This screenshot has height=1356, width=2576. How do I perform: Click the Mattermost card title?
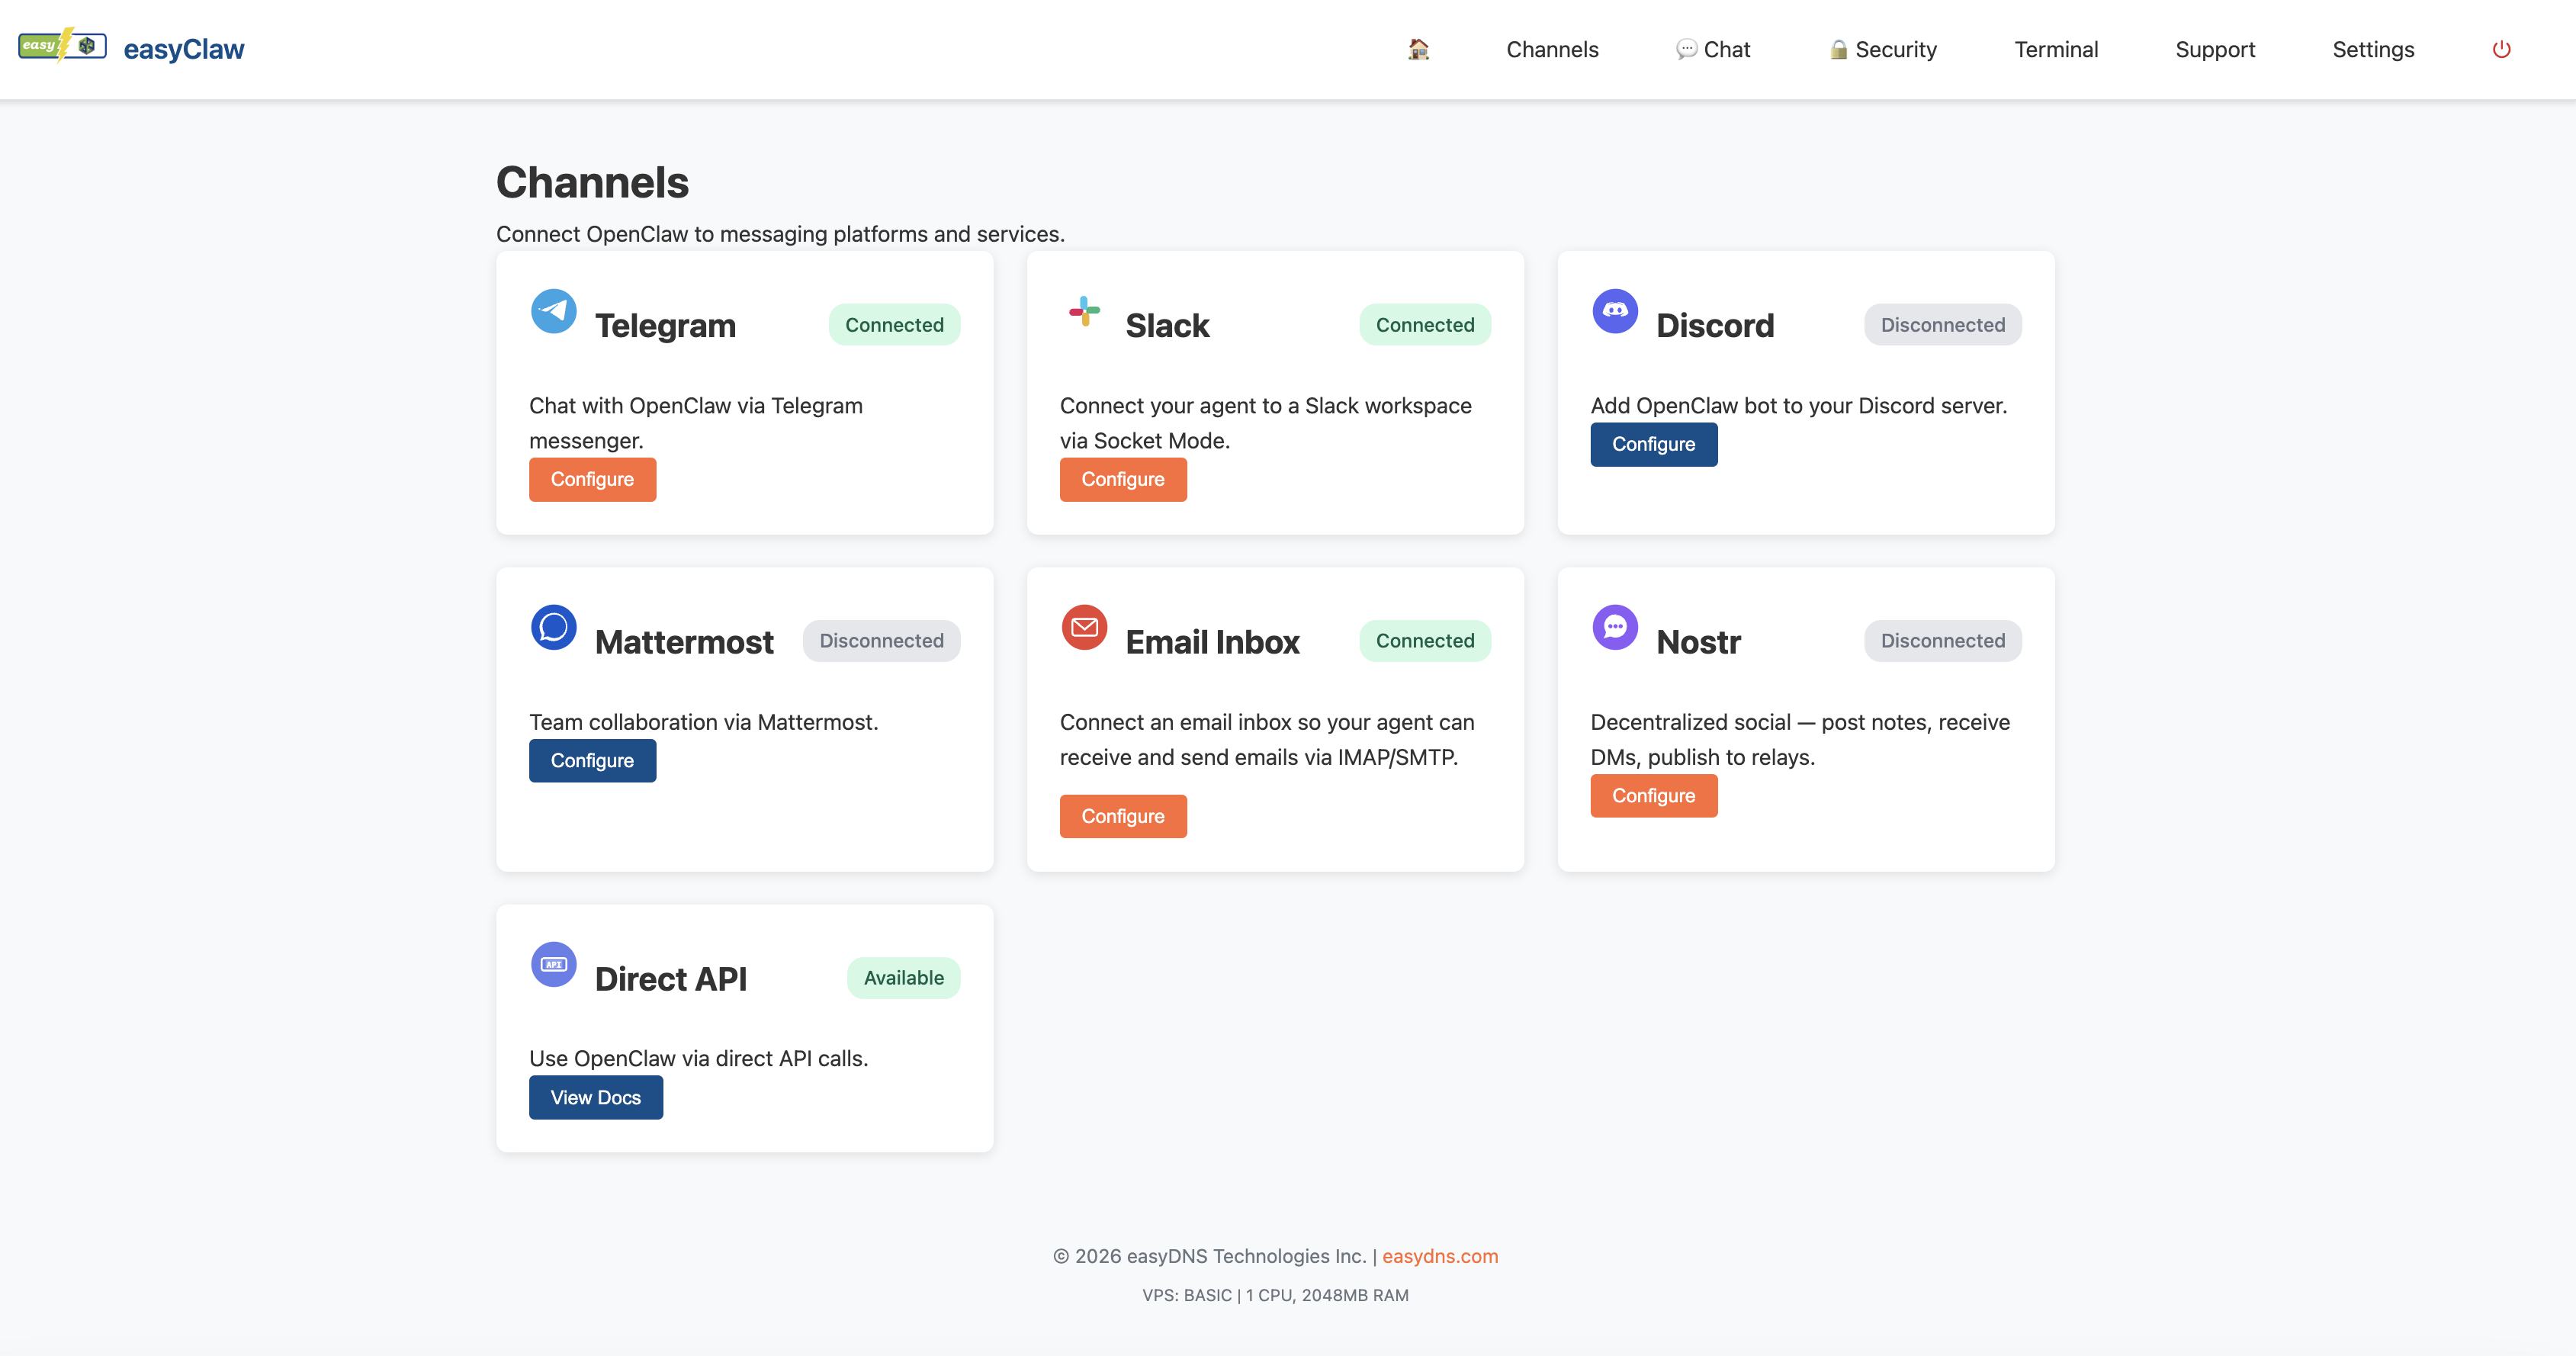point(684,642)
